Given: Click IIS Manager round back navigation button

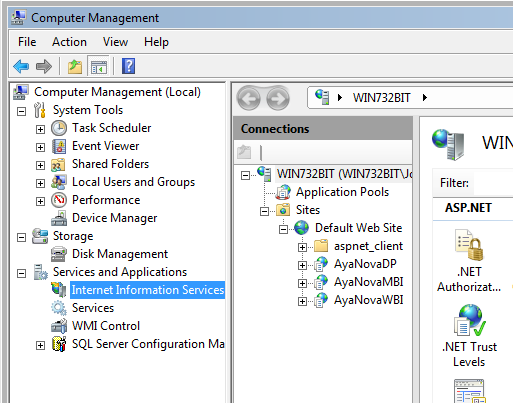Looking at the screenshot, I should pos(248,99).
